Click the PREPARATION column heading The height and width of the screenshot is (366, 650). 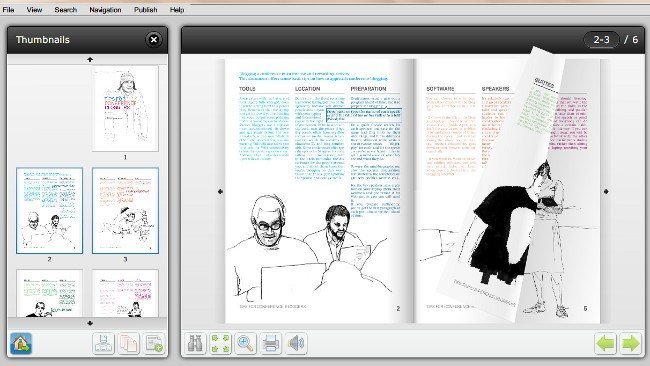368,89
